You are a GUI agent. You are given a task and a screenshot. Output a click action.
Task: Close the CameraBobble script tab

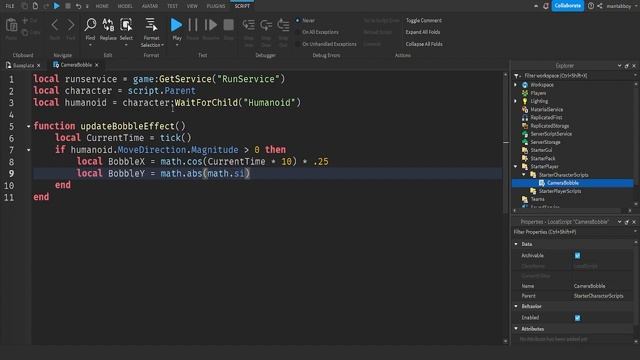tap(96, 65)
